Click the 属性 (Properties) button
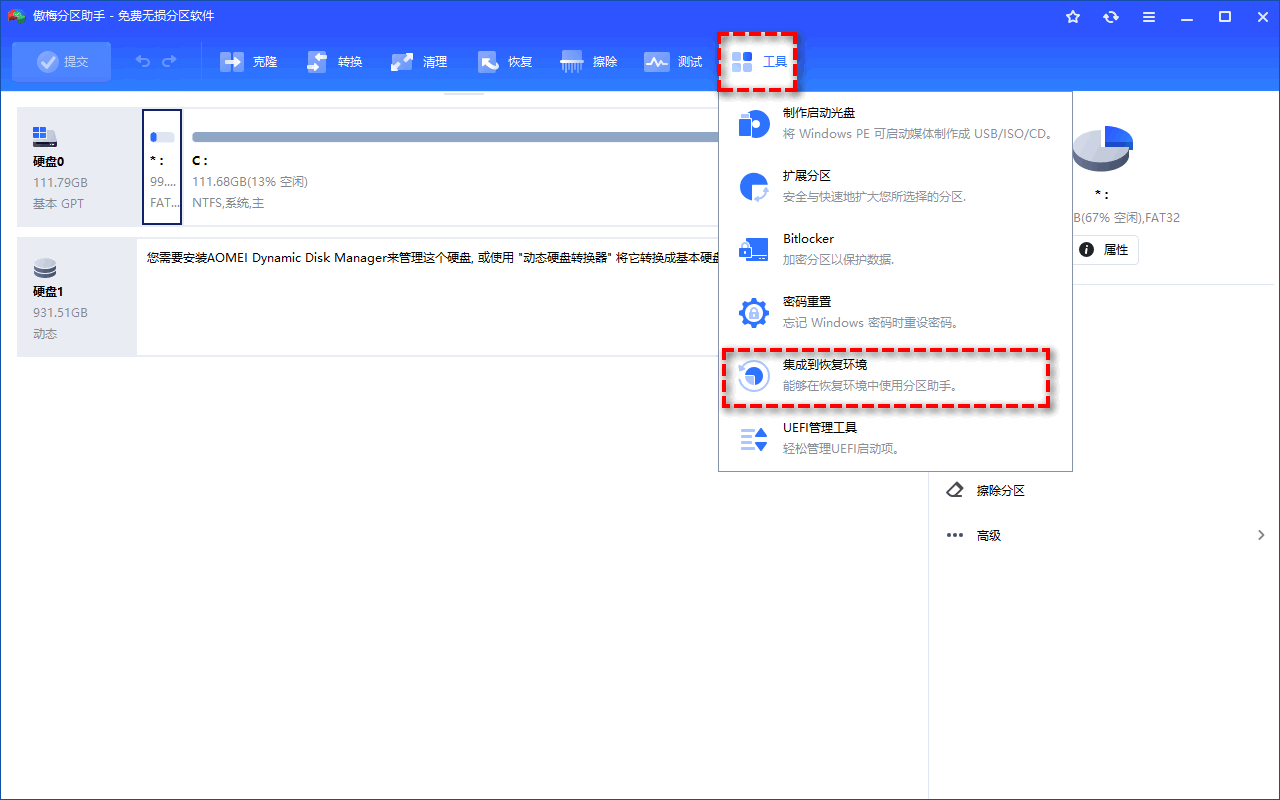This screenshot has width=1280, height=800. pyautogui.click(x=1104, y=250)
